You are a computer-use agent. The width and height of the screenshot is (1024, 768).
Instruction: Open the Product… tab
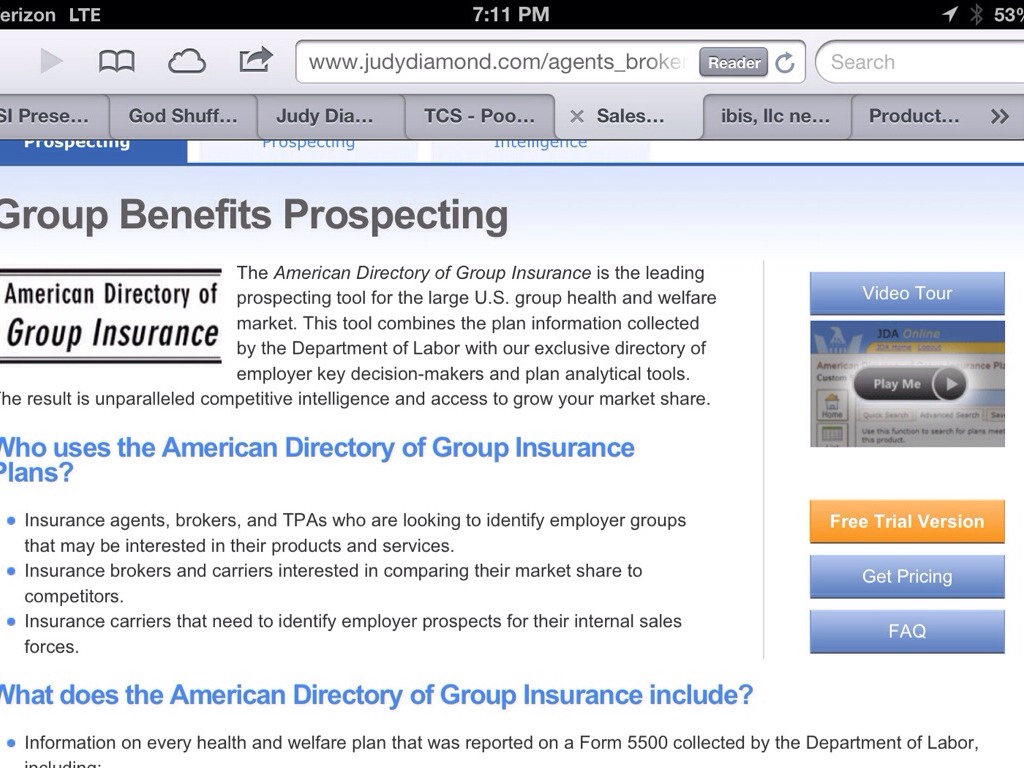point(913,116)
